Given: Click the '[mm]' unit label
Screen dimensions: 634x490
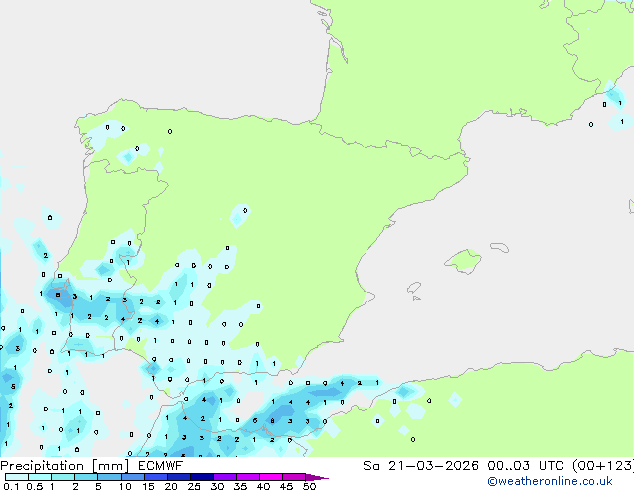Looking at the screenshot, I should (x=110, y=466).
